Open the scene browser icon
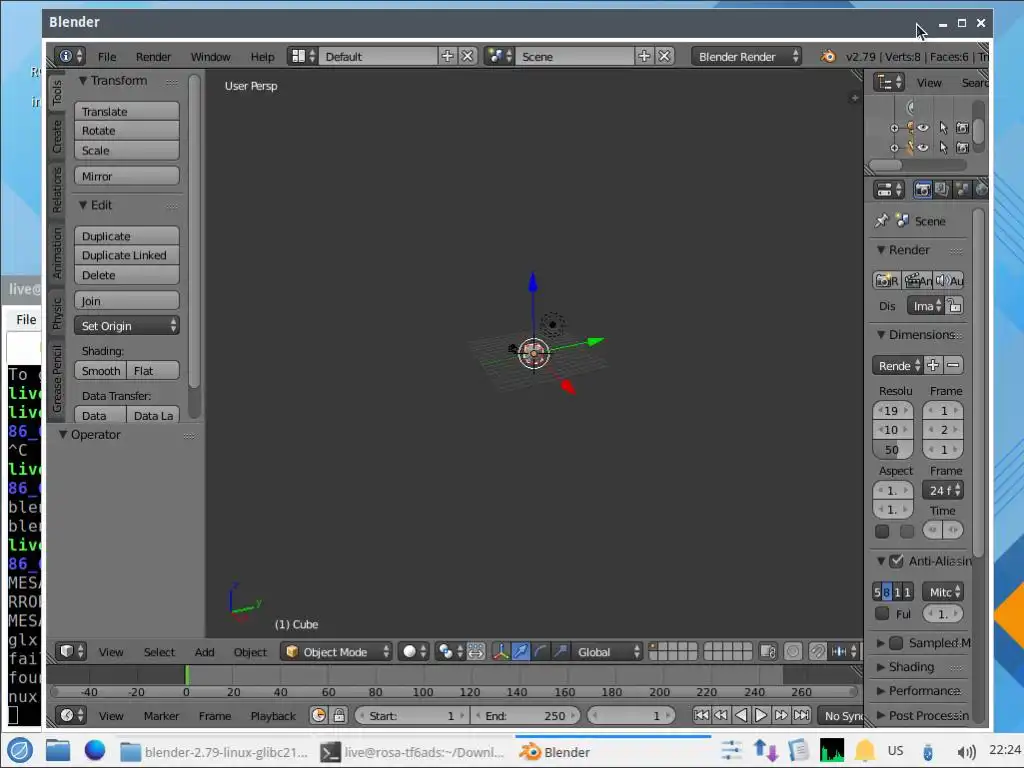Image resolution: width=1024 pixels, height=768 pixels. (x=500, y=56)
